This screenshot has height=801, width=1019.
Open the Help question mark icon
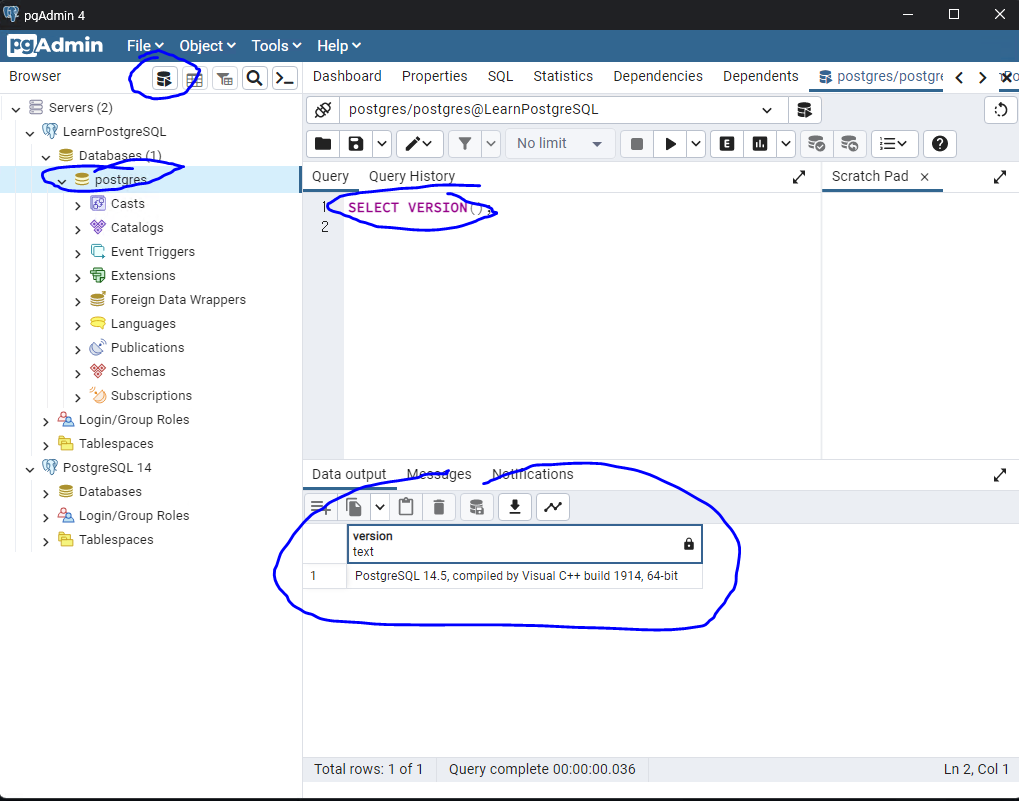pos(940,144)
